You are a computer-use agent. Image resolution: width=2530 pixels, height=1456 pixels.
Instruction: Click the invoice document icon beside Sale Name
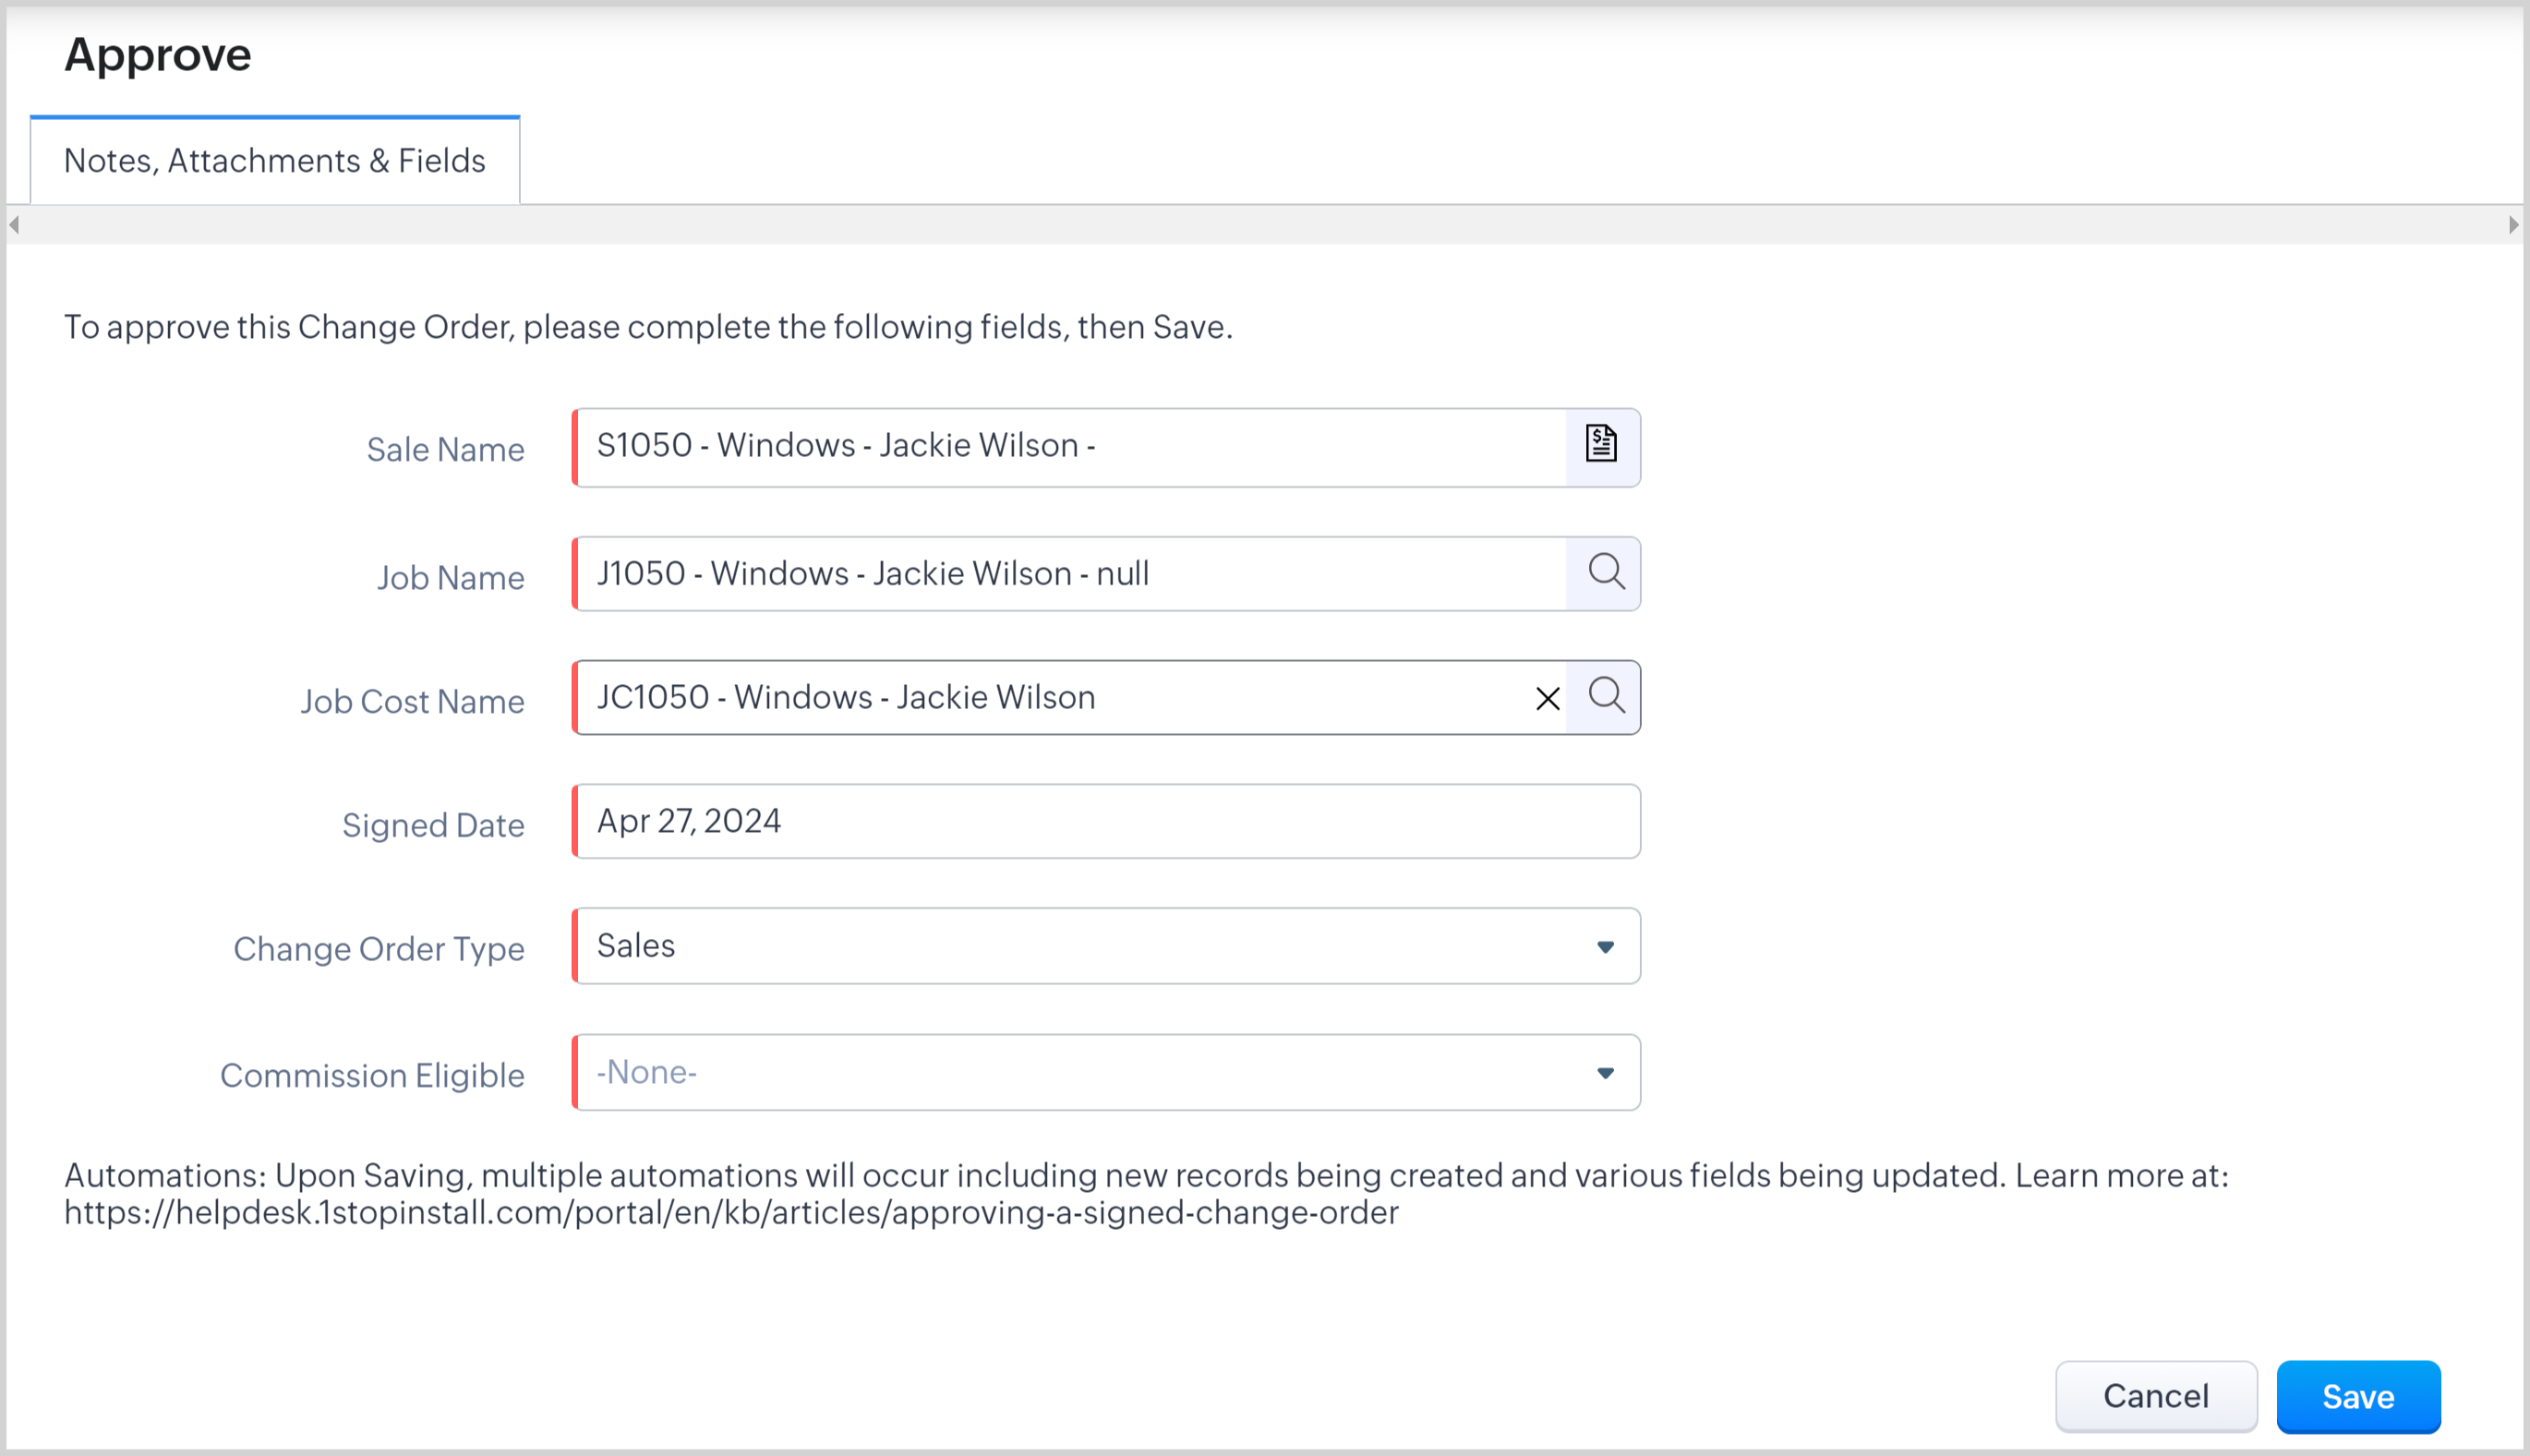(1601, 444)
